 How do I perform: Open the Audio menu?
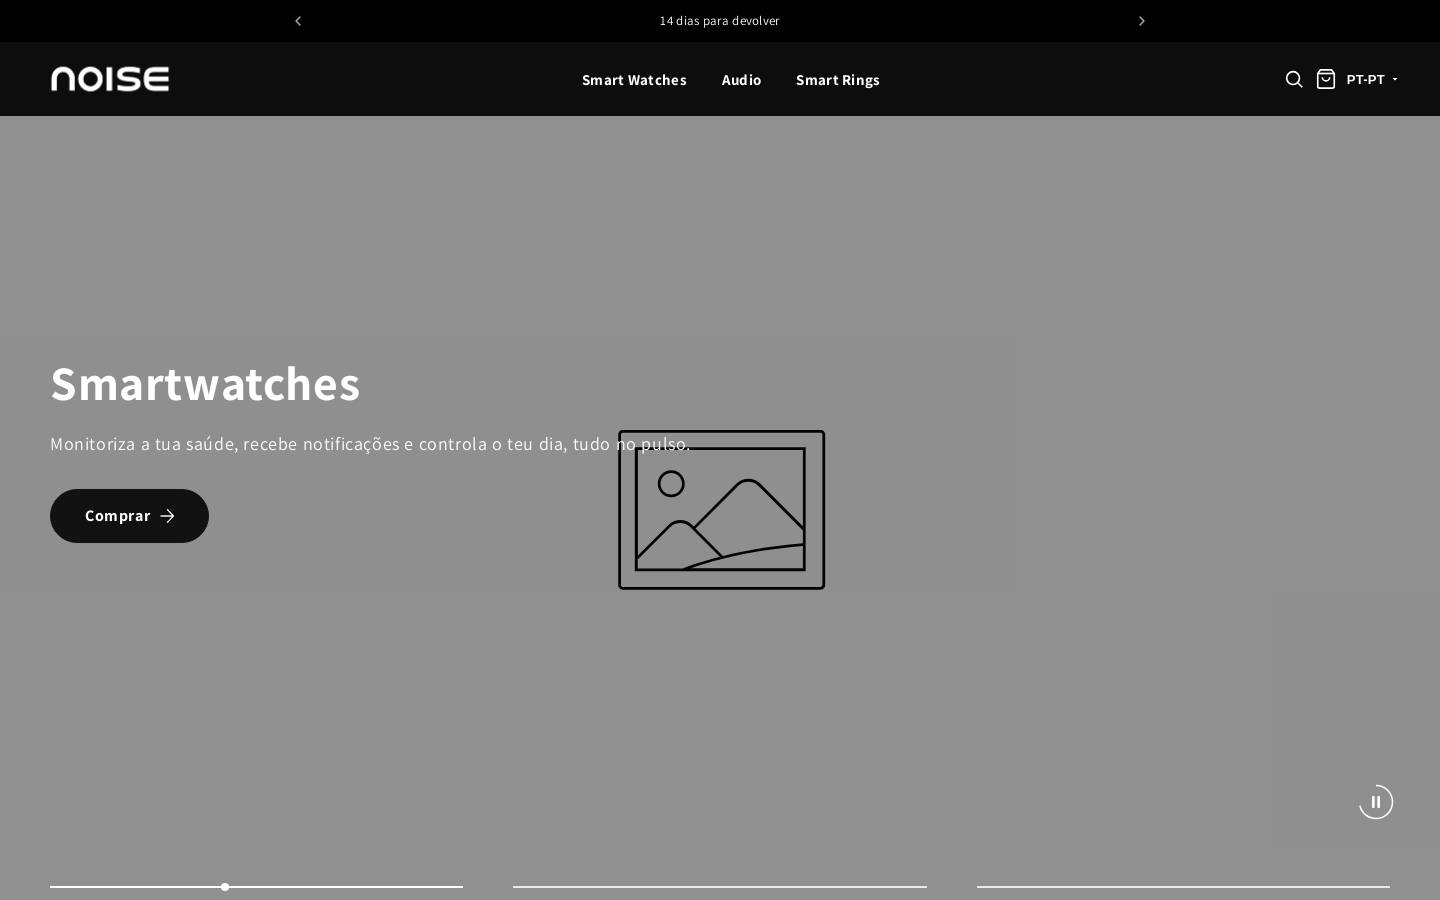pos(741,79)
